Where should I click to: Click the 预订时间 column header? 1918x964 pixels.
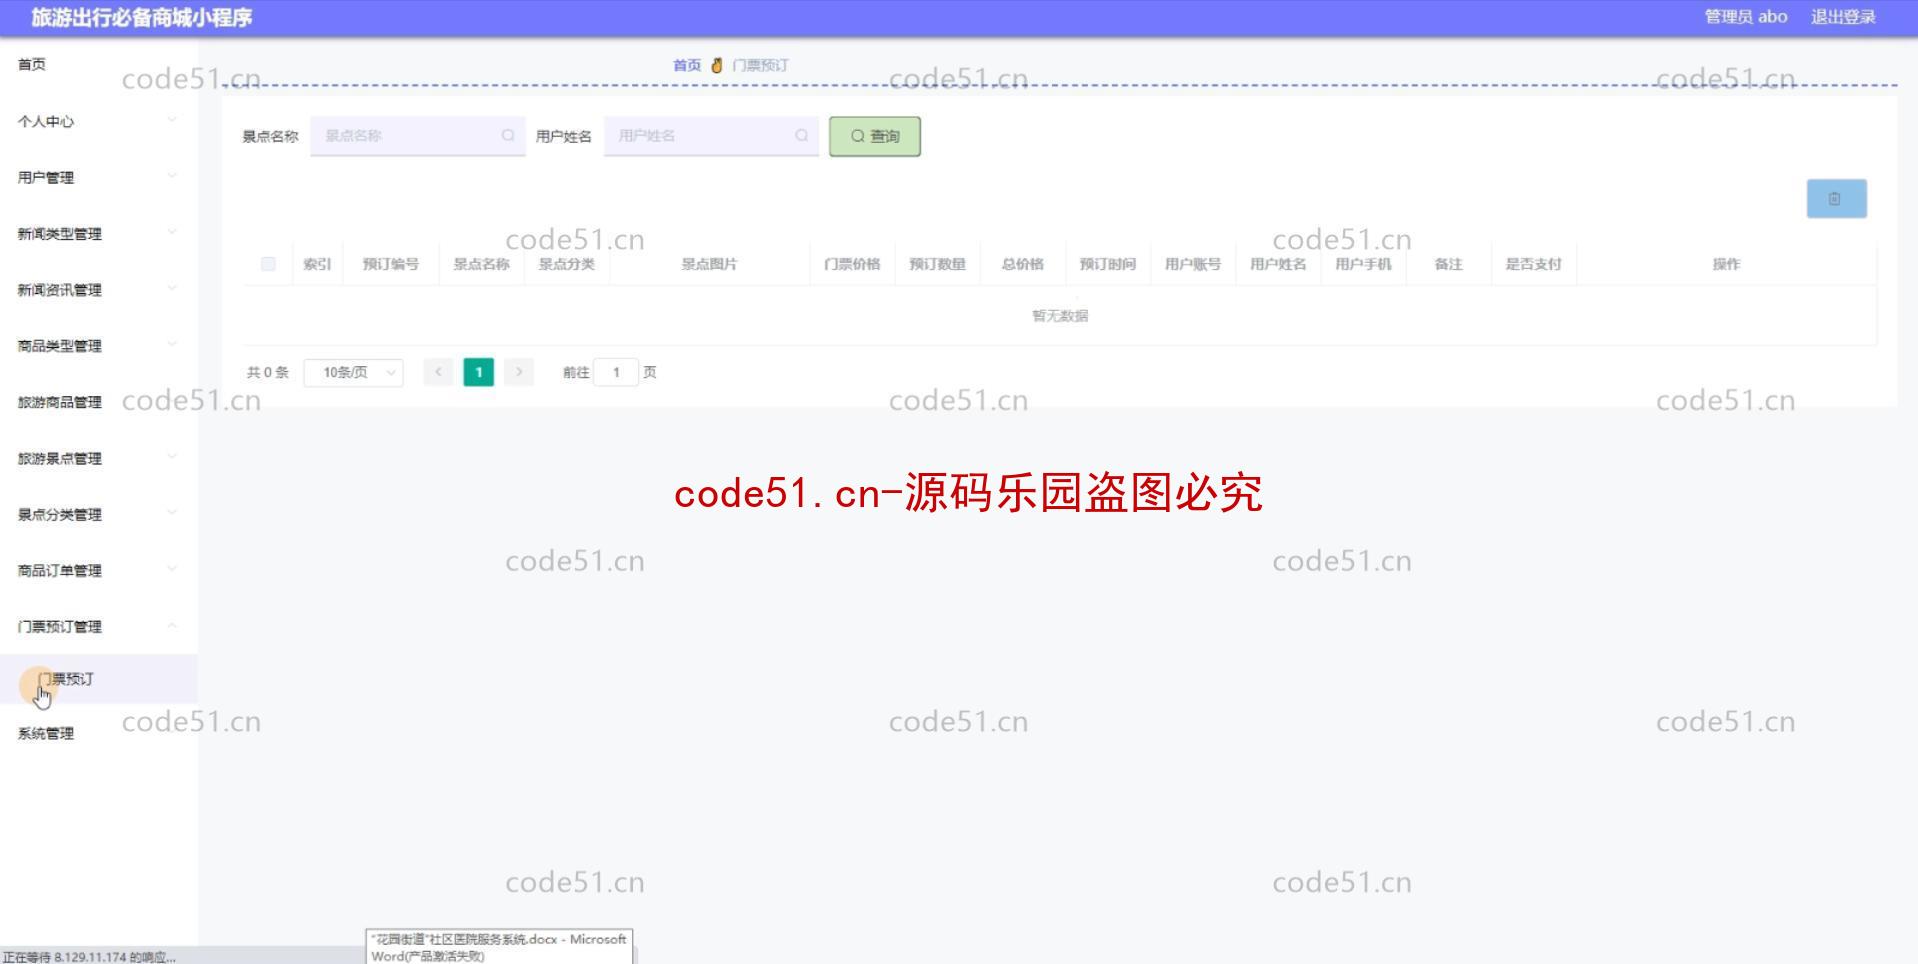coord(1107,264)
